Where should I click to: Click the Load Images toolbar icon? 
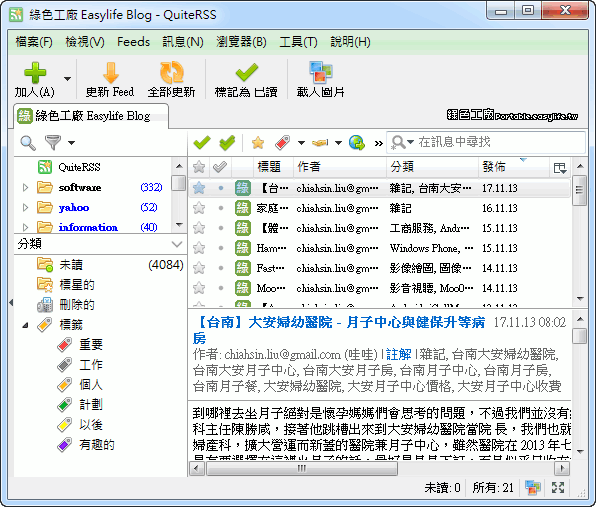[320, 72]
